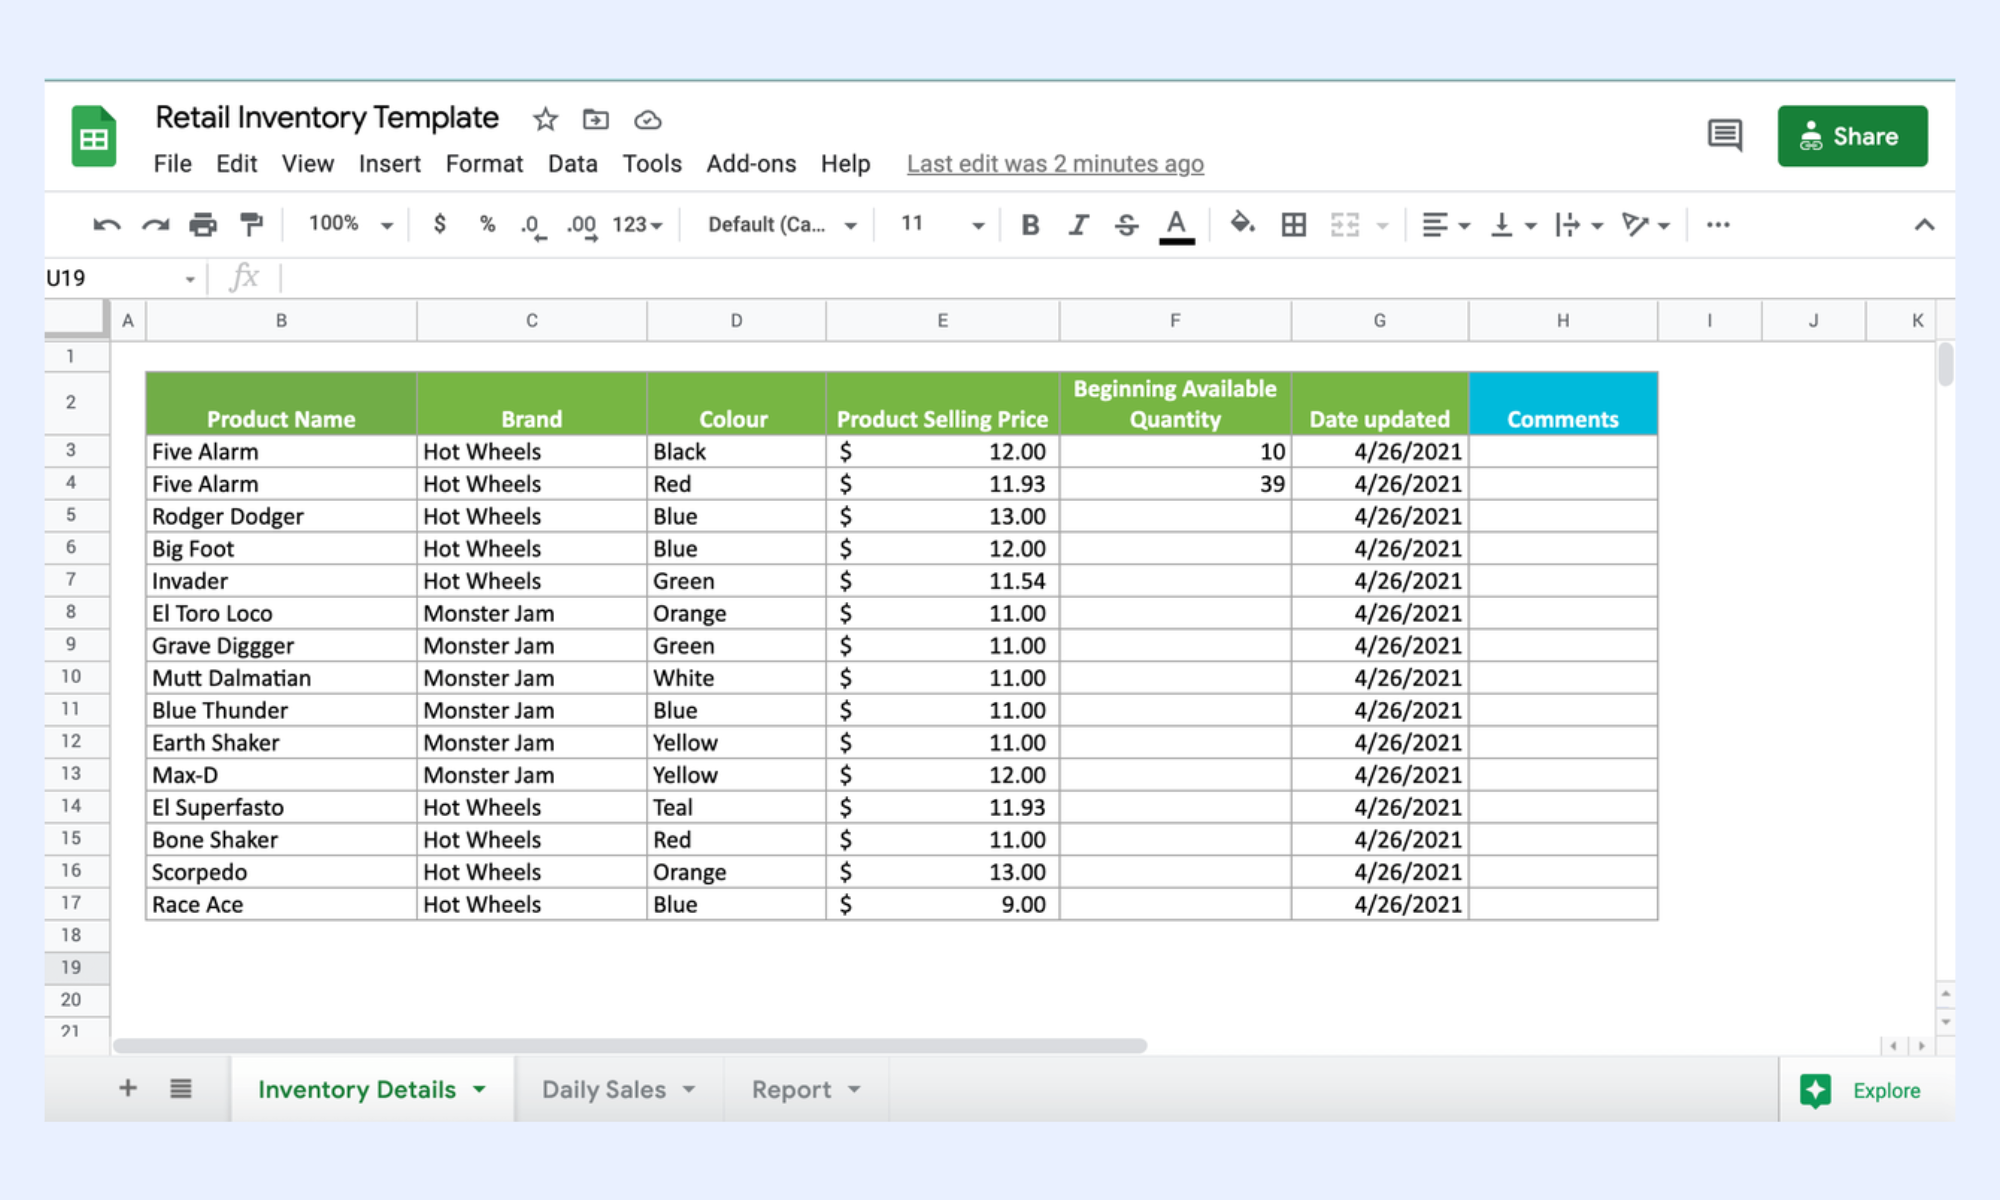
Task: Open the Data menu
Action: [x=573, y=164]
